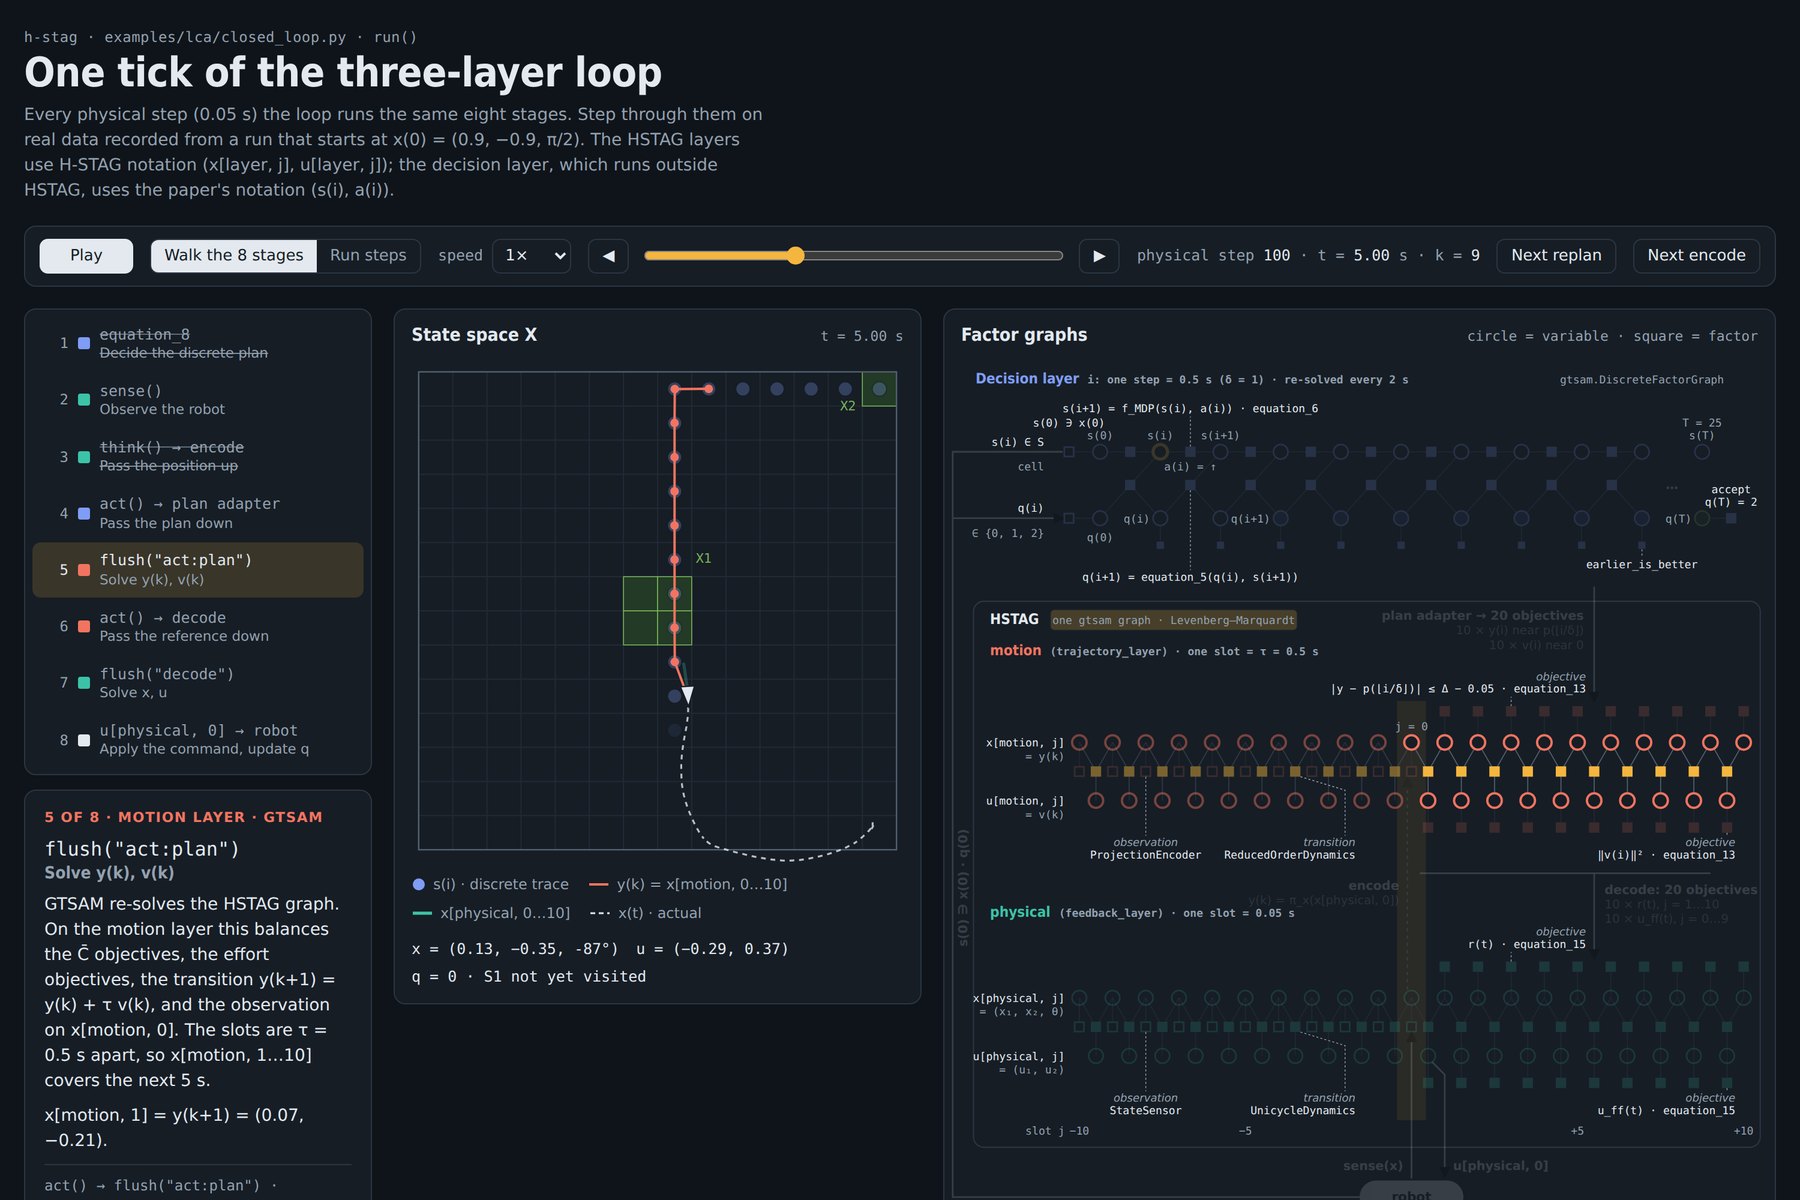This screenshot has width=1800, height=1200.
Task: Click the s(i) discrete trace legend dot
Action: [x=419, y=885]
